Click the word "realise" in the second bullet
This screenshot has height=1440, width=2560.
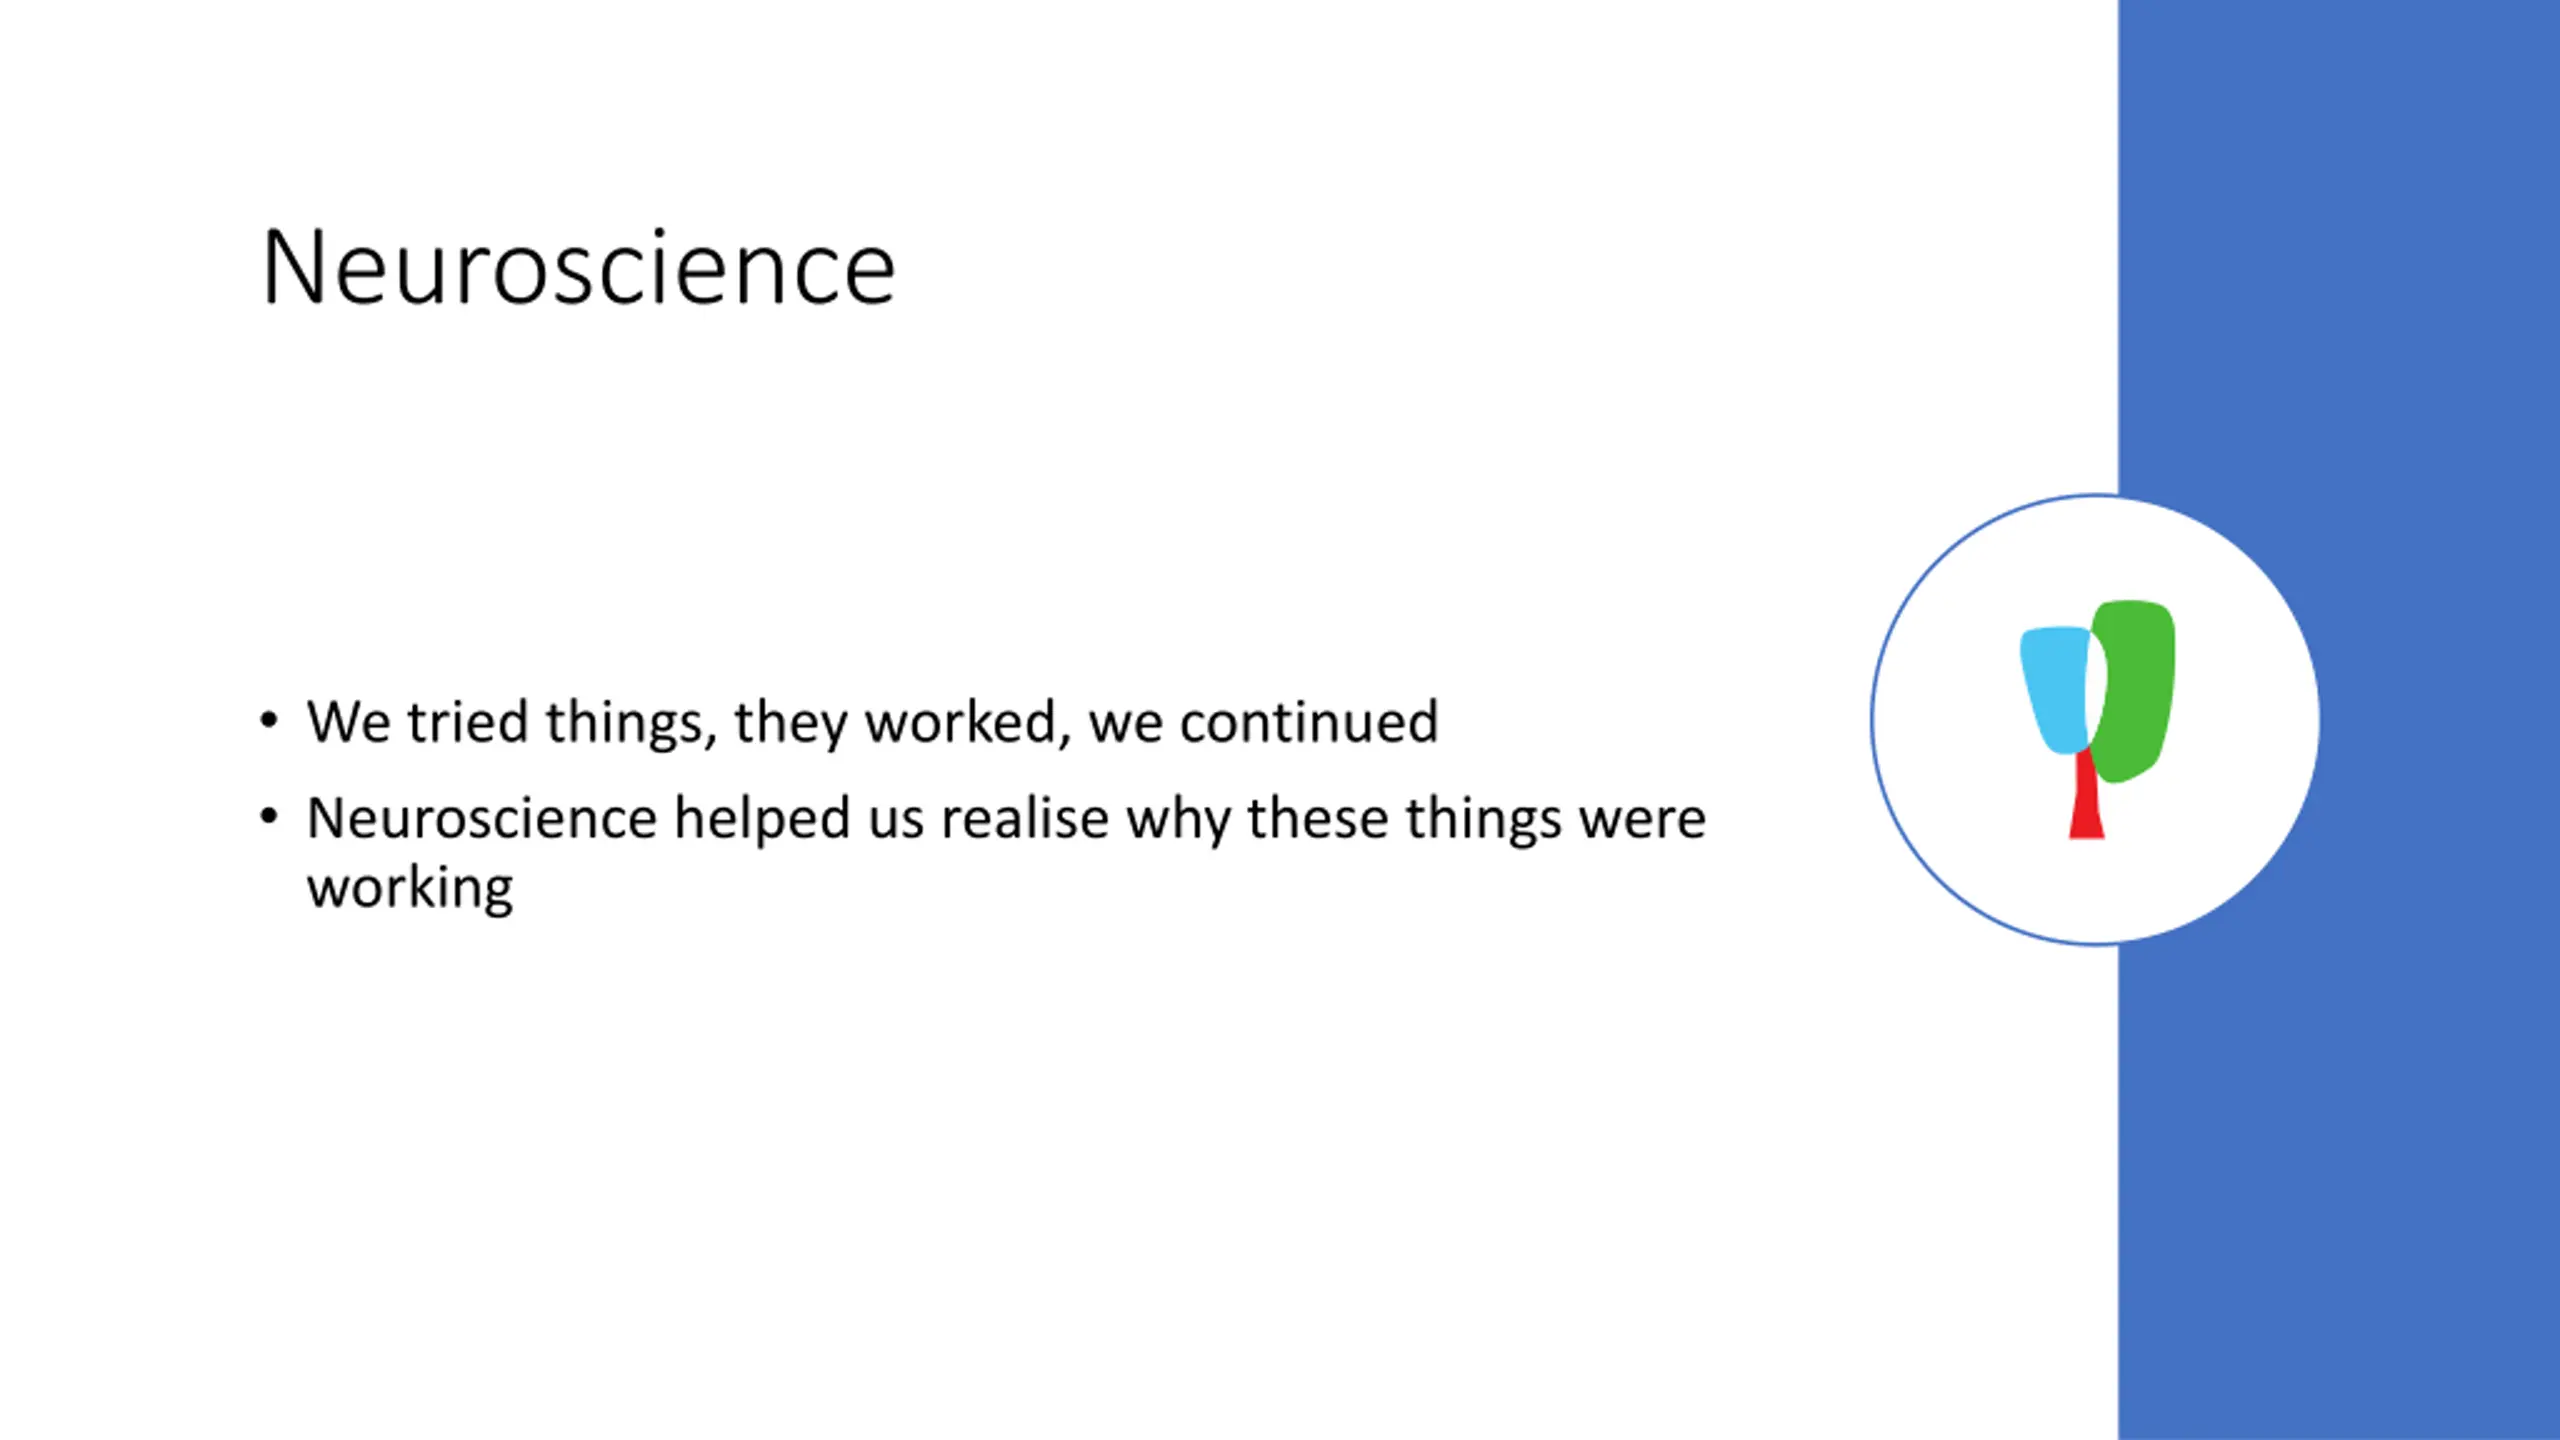tap(1025, 818)
